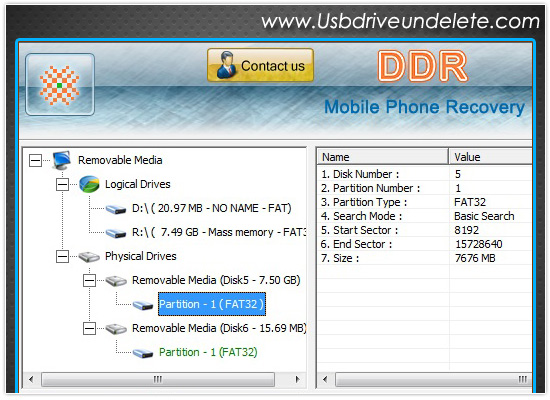Click drive icon next to D:\ entry
The image size is (550, 400).
click(116, 209)
